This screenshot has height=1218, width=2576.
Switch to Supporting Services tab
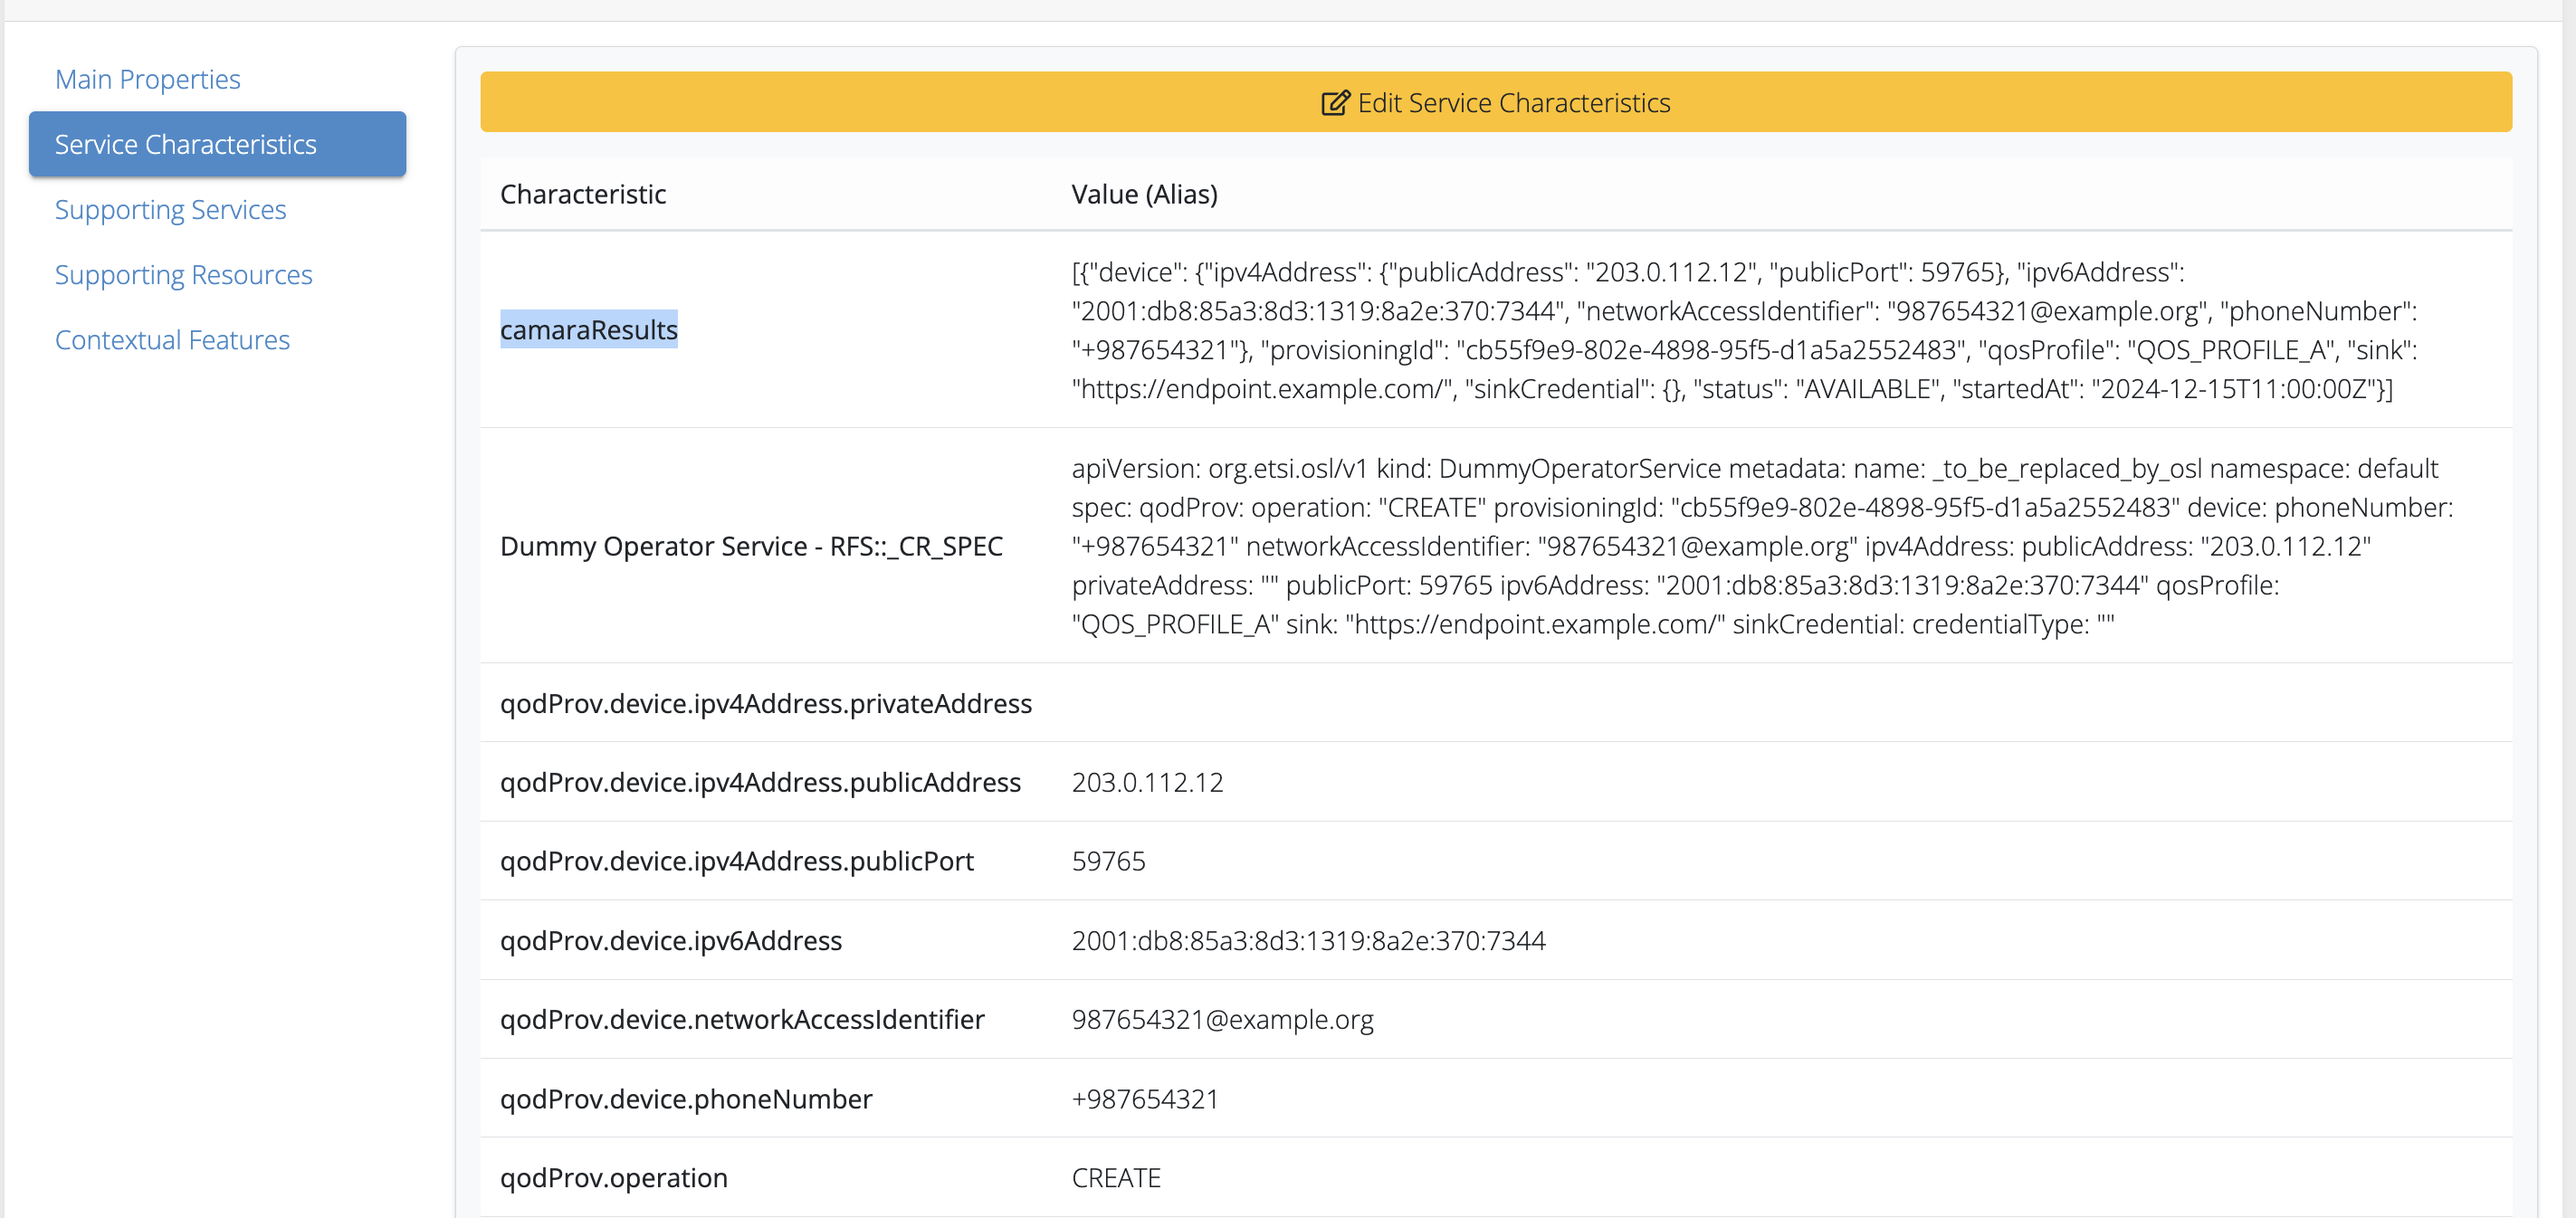170,209
